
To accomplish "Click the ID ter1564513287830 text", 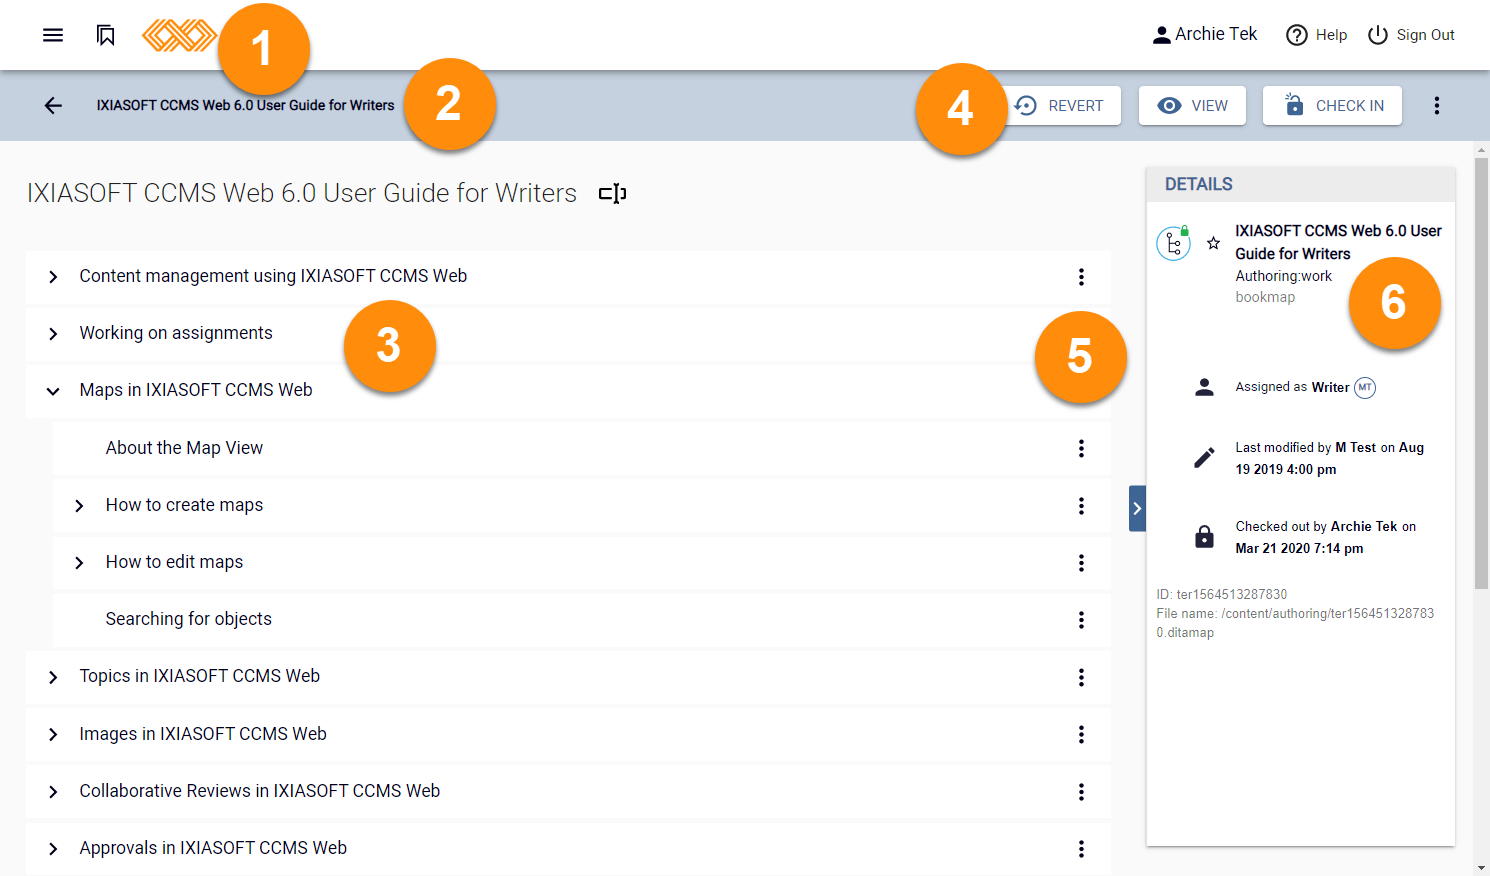I will pos(1222,594).
